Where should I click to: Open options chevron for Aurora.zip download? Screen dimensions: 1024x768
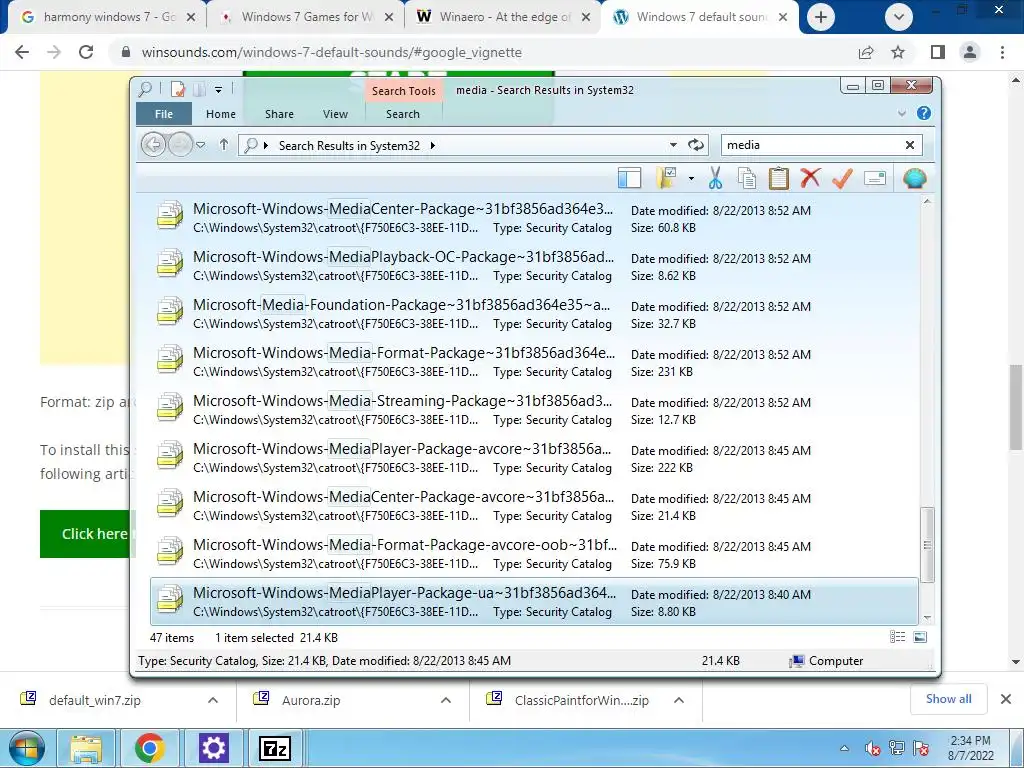(445, 700)
